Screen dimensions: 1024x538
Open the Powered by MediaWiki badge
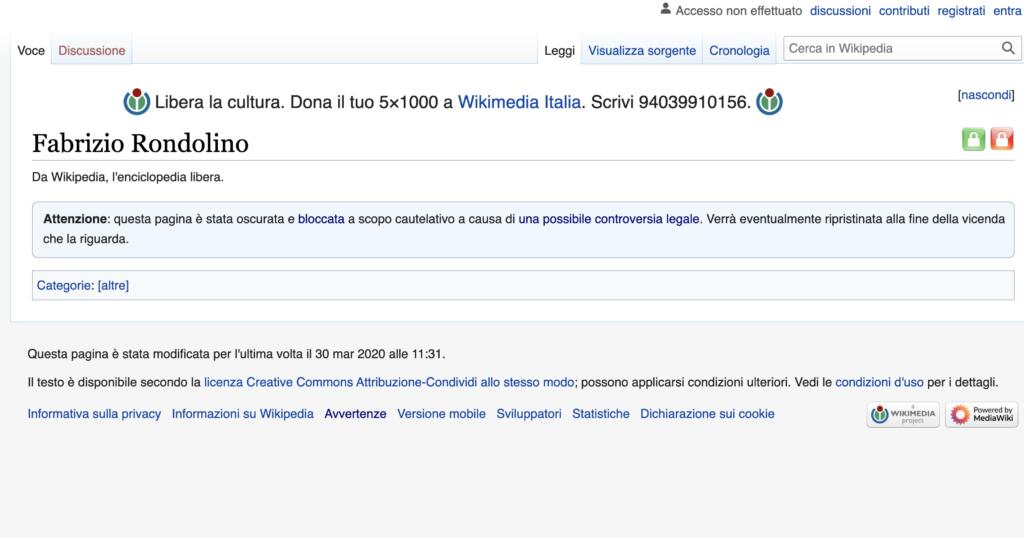[981, 415]
